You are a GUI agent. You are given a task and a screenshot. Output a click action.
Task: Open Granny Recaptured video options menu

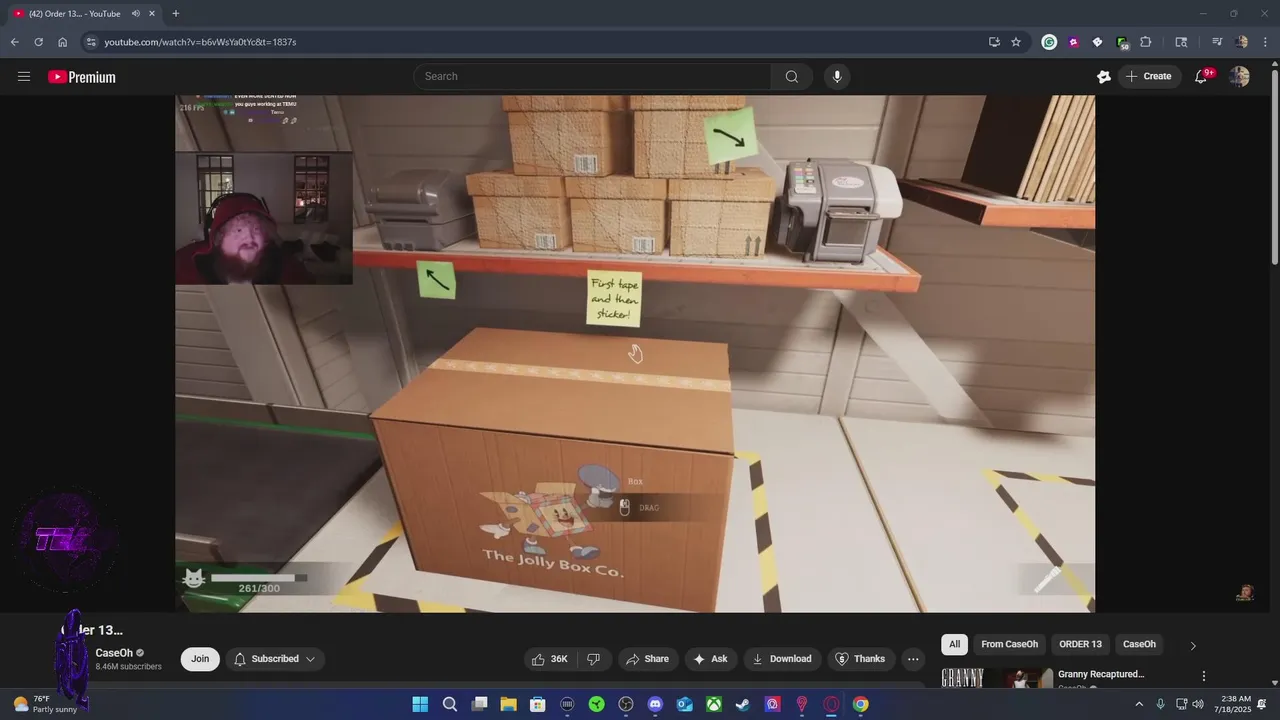[1204, 676]
